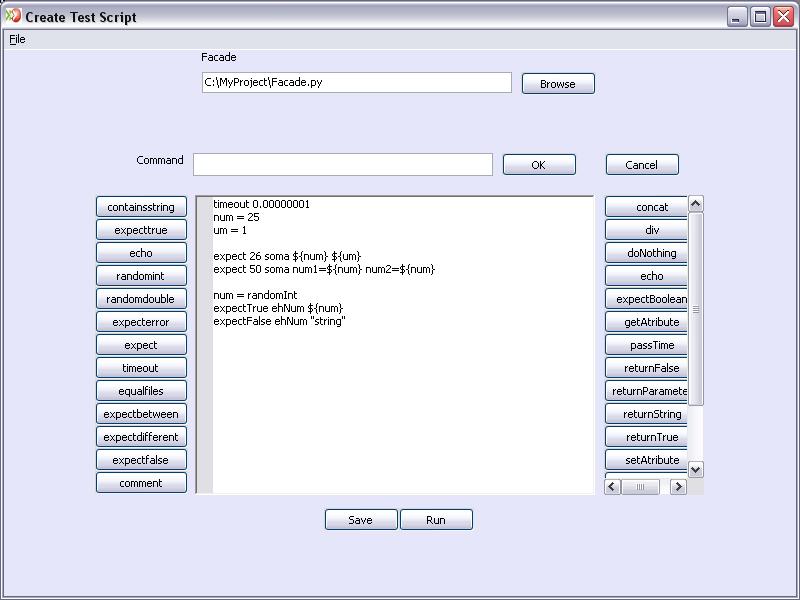Click the Command text input field
Screen dimensions: 800x600
pos(342,165)
